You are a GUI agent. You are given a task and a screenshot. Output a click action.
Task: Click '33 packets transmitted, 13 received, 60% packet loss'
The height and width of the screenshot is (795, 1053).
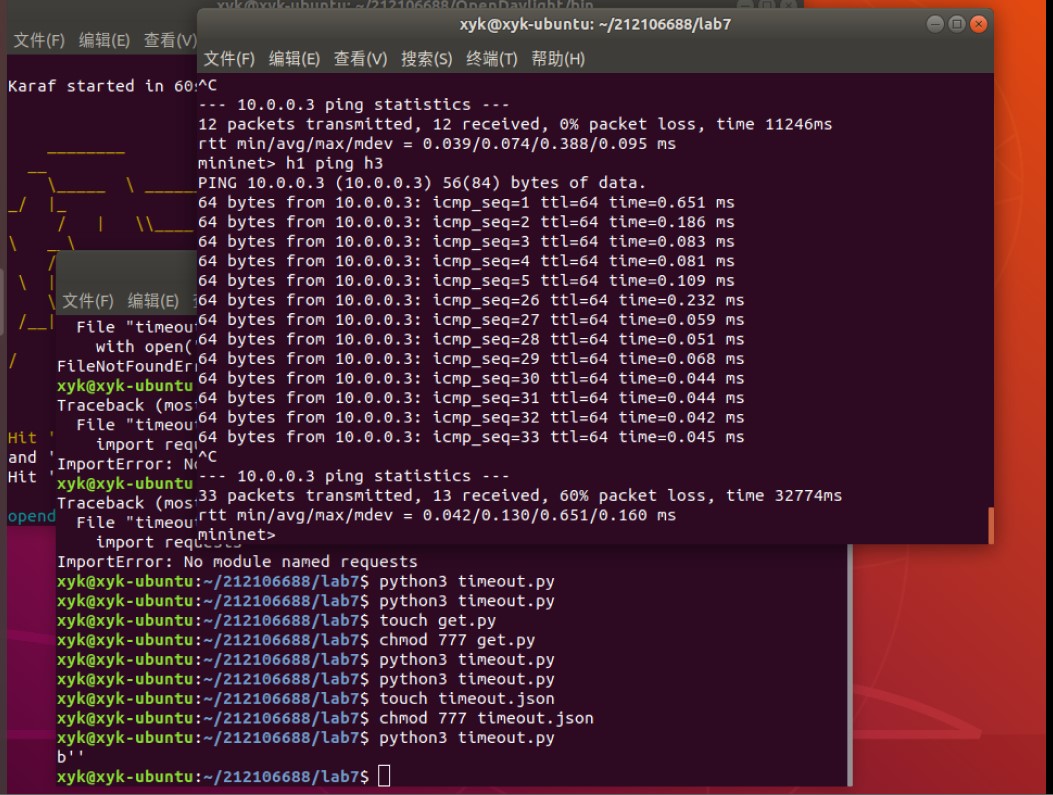[520, 496]
